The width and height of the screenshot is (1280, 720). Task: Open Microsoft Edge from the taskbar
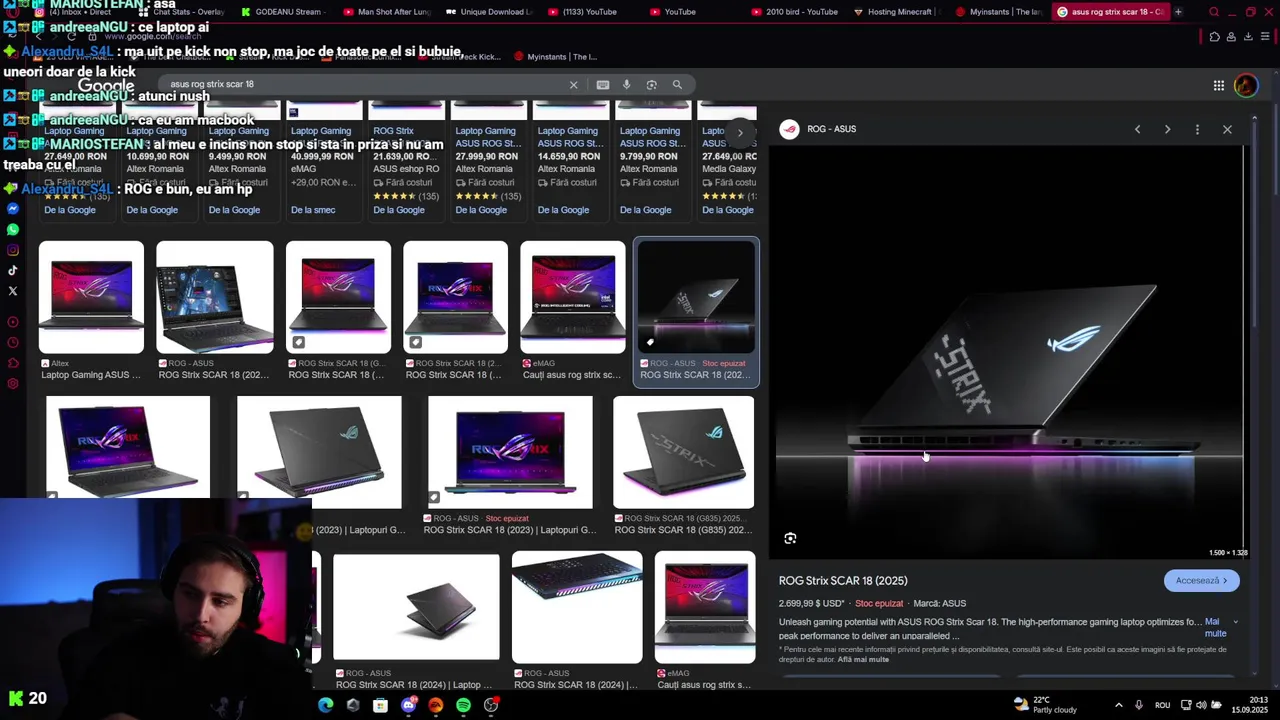coord(326,705)
